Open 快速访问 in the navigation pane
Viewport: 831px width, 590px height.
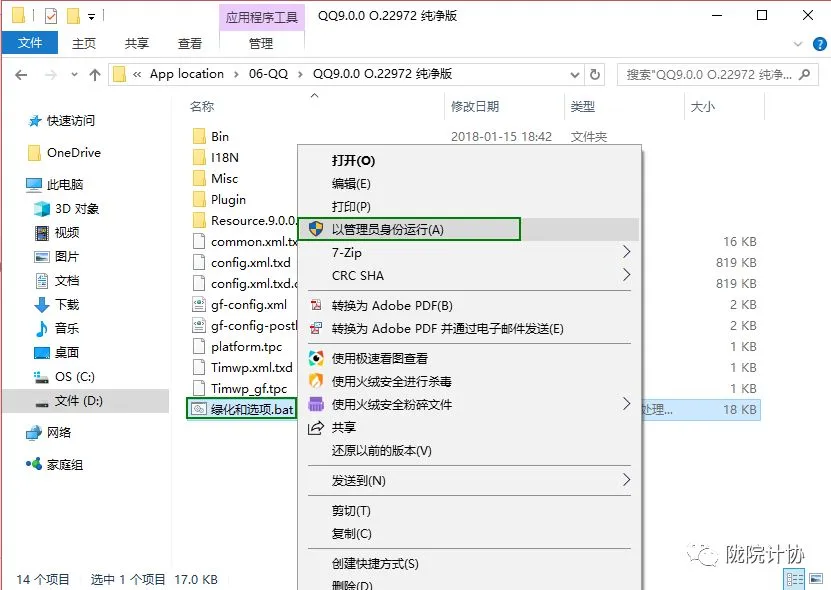pyautogui.click(x=70, y=121)
